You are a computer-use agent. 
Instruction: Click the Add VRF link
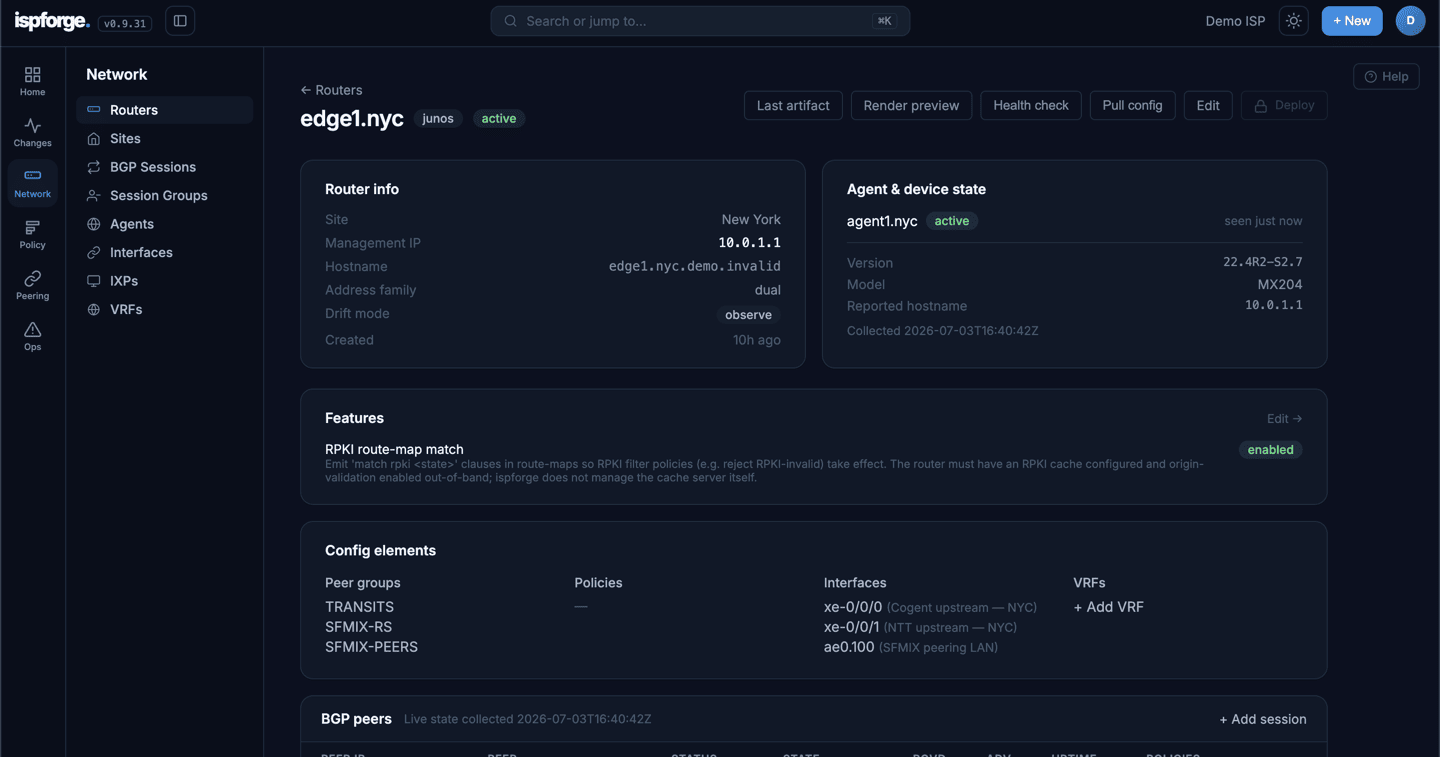click(x=1108, y=607)
